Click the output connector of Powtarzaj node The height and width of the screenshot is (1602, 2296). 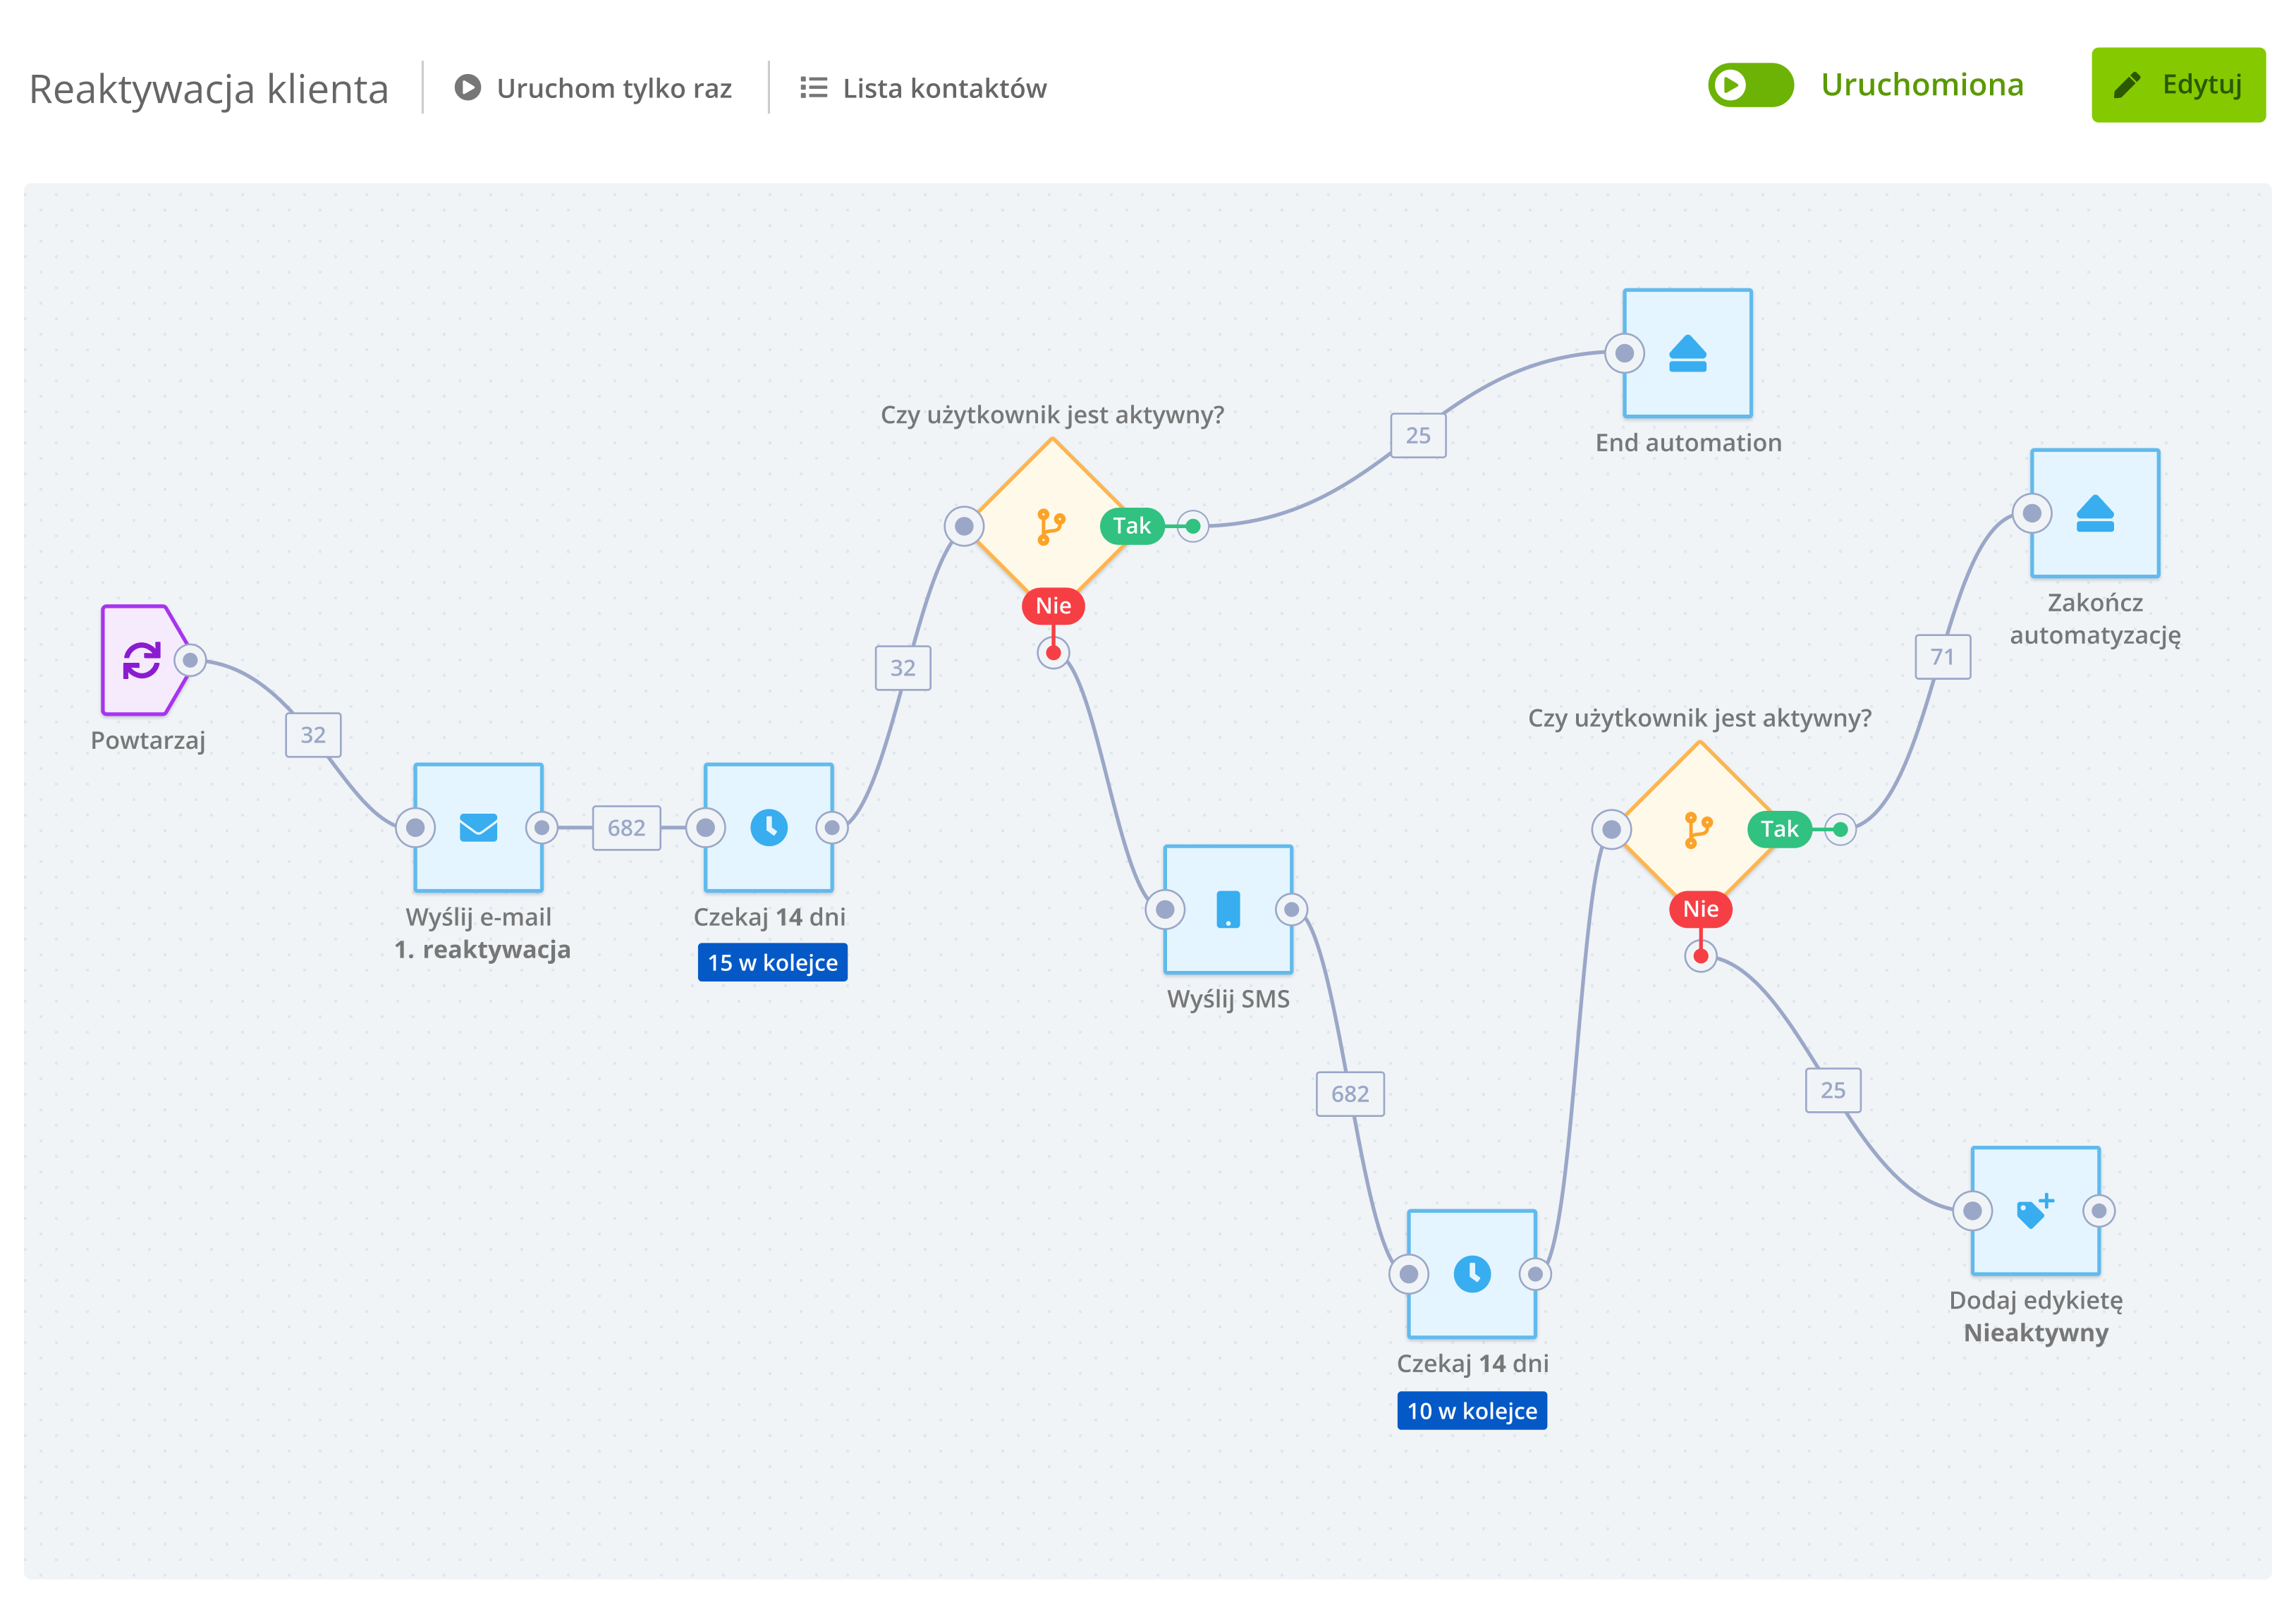click(x=190, y=660)
